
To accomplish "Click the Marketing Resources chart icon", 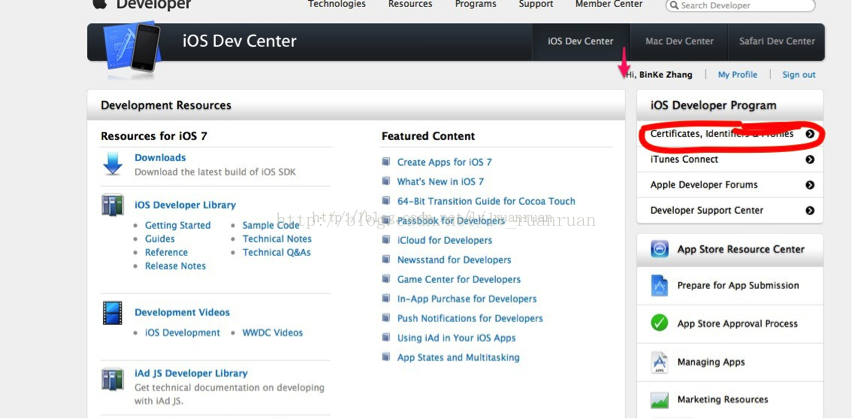I will point(659,400).
